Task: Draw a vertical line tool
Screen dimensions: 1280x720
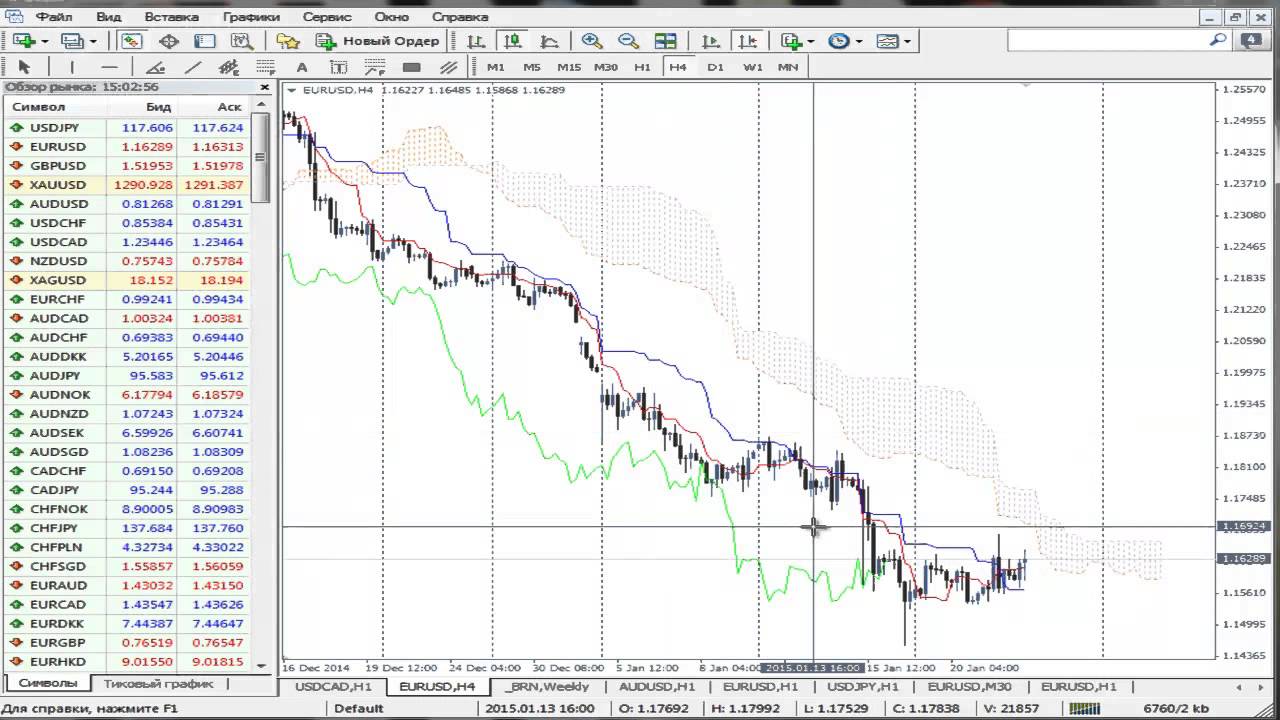Action: point(72,67)
